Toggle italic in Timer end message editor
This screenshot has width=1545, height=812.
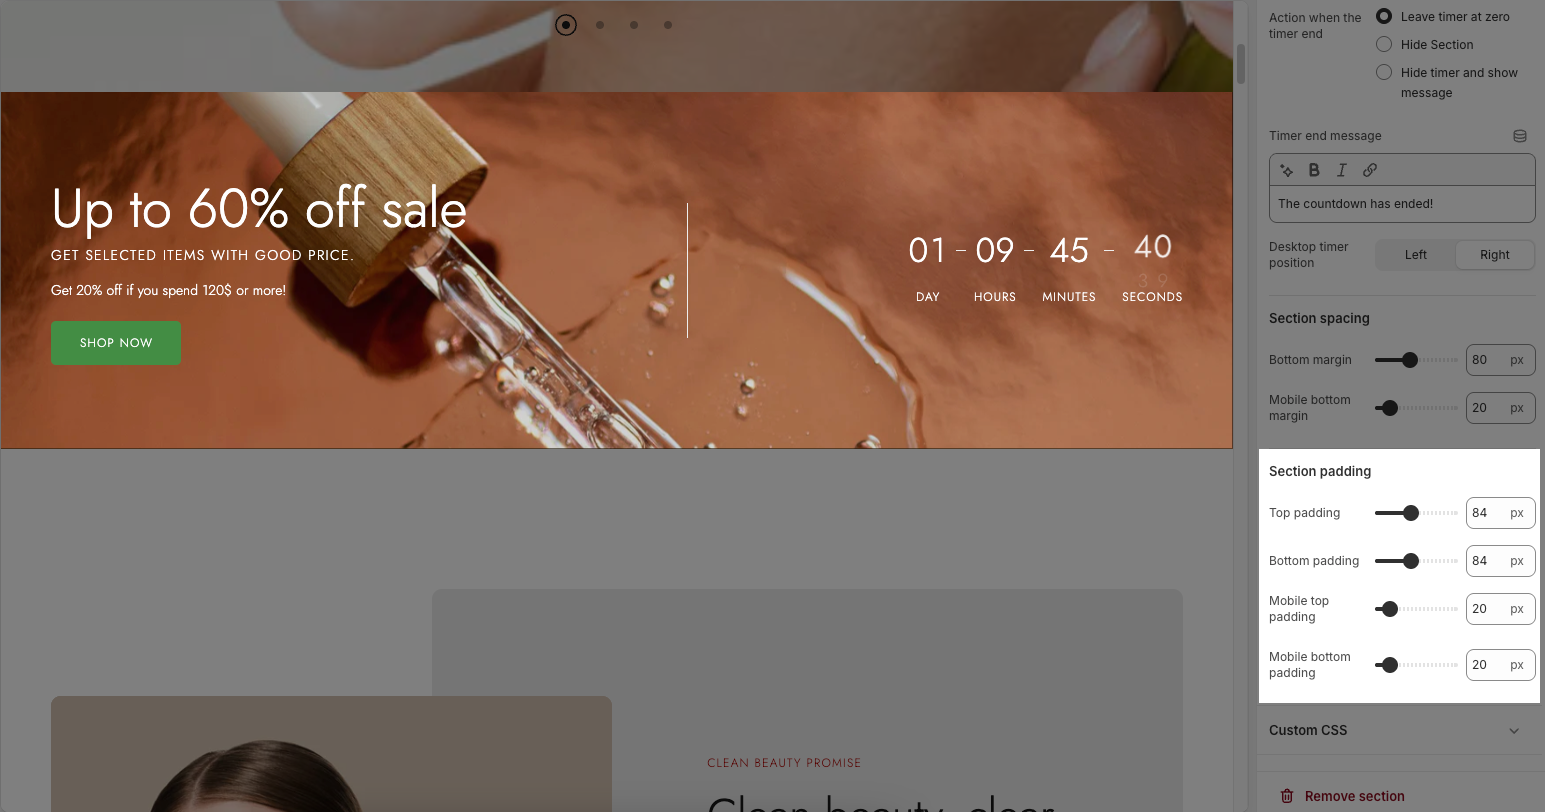(x=1342, y=170)
